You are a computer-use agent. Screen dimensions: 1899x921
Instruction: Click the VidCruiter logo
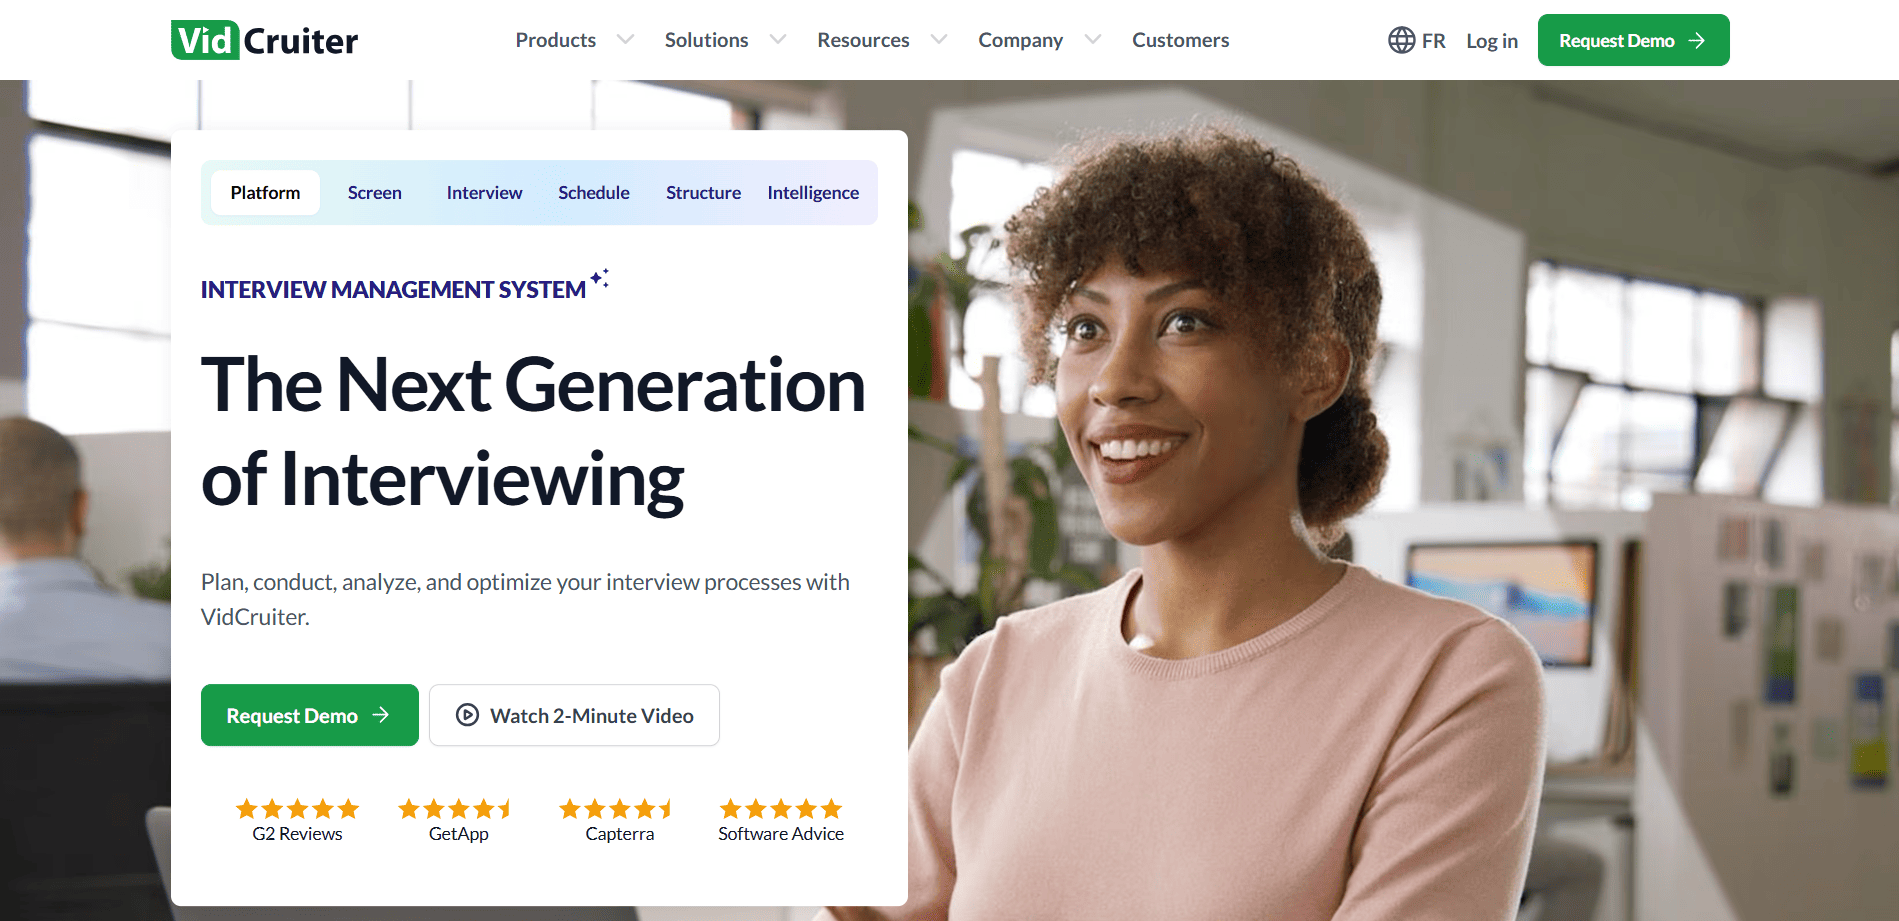[x=264, y=40]
